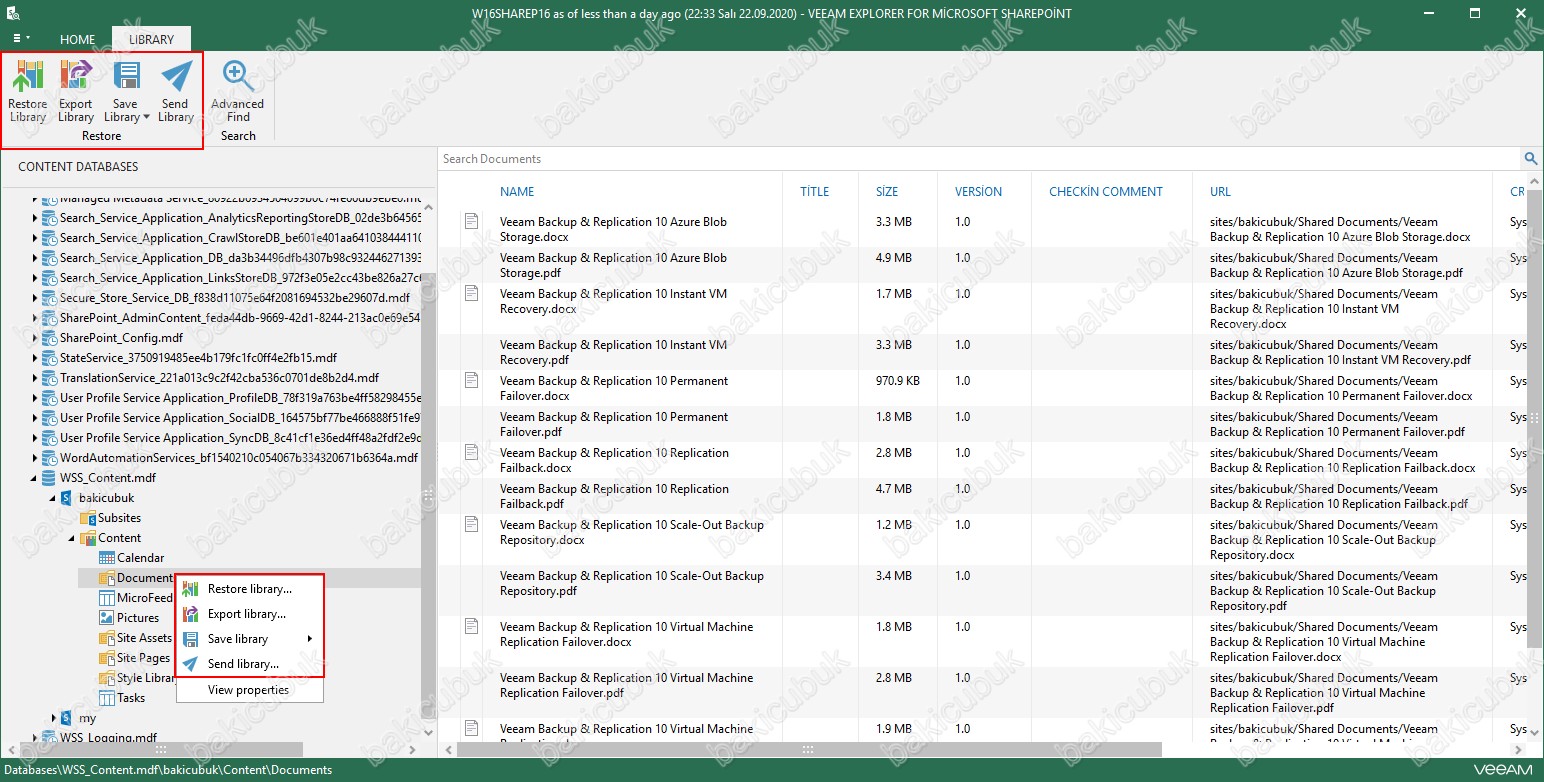Expand Save library submenu arrow
Image resolution: width=1544 pixels, height=782 pixels.
pos(310,639)
